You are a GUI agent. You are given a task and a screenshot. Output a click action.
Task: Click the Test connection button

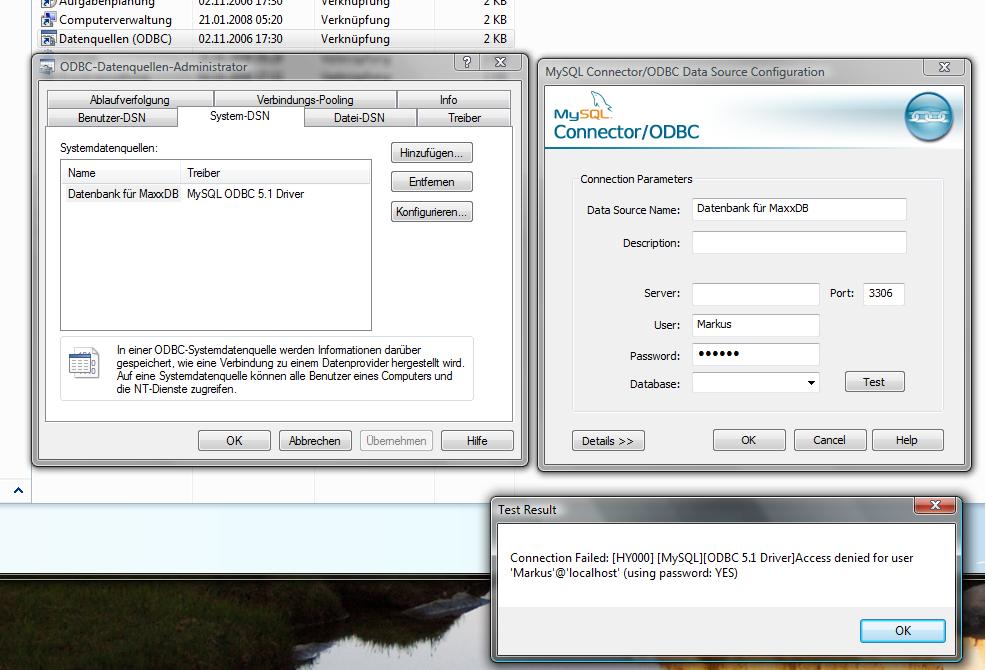pyautogui.click(x=874, y=382)
